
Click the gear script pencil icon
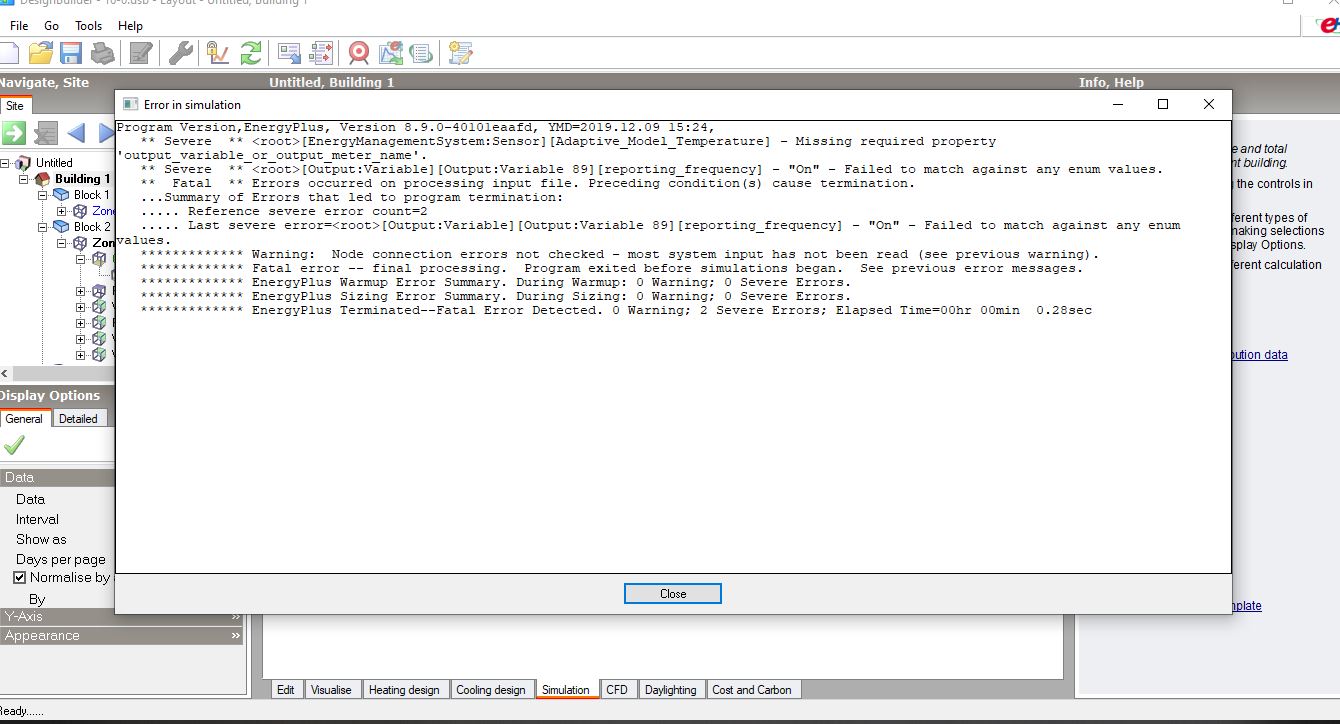[x=460, y=53]
